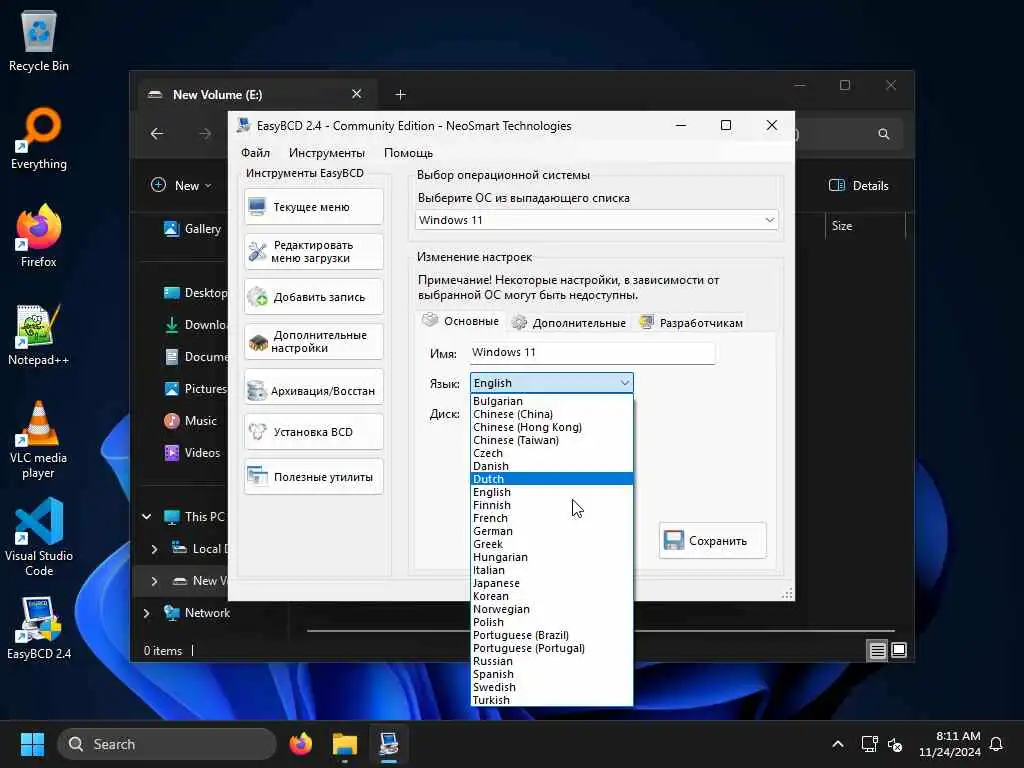Image resolution: width=1024 pixels, height=768 pixels.
Task: Click File Explorer back arrow
Action: (x=157, y=134)
